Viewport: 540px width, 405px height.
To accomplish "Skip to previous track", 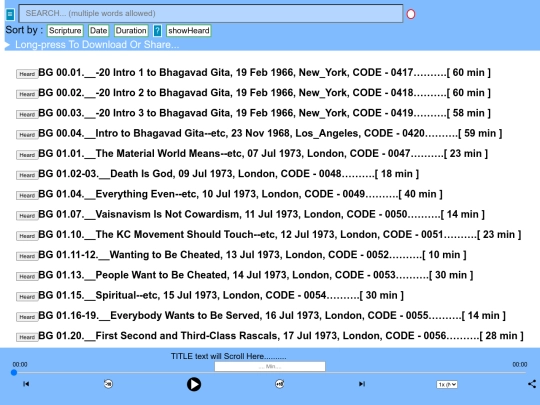I will coord(26,384).
